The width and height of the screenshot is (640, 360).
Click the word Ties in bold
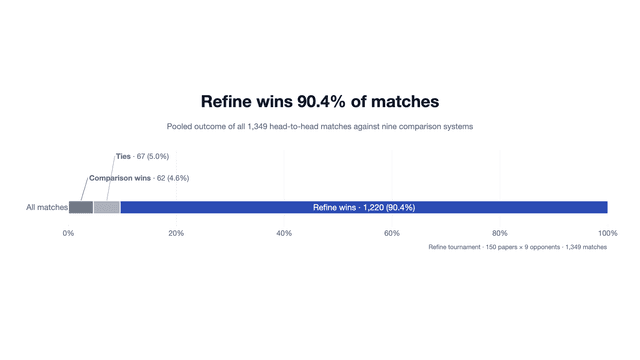(123, 156)
